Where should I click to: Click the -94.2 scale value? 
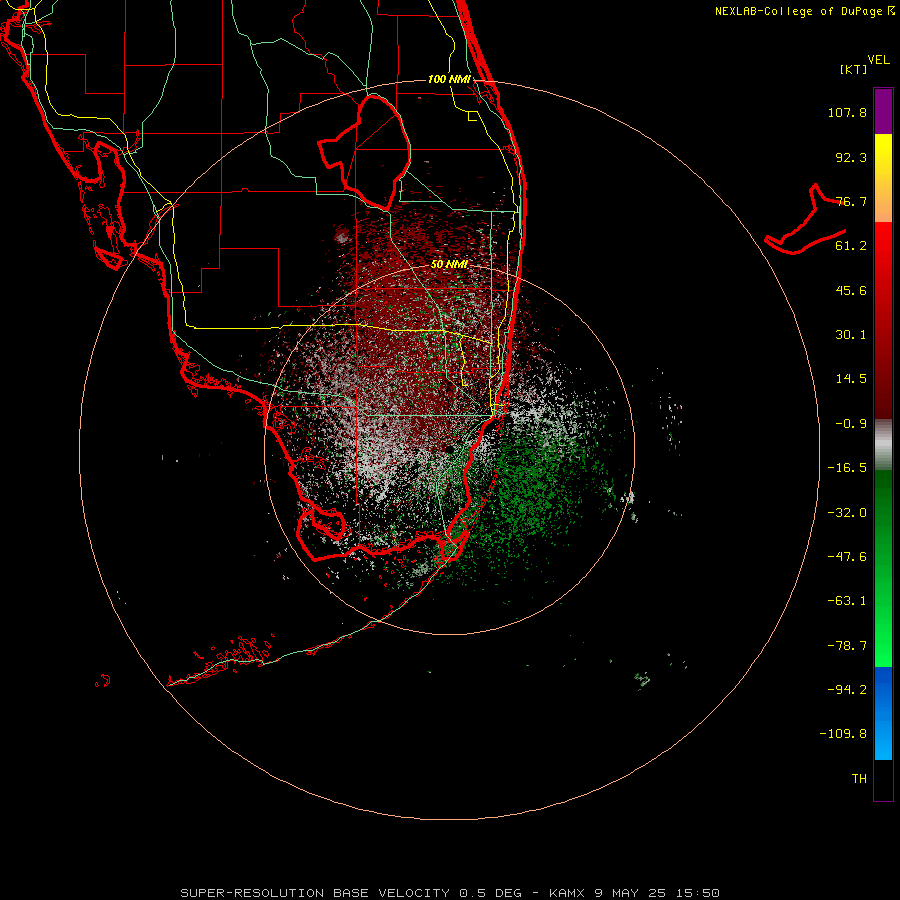click(x=847, y=690)
